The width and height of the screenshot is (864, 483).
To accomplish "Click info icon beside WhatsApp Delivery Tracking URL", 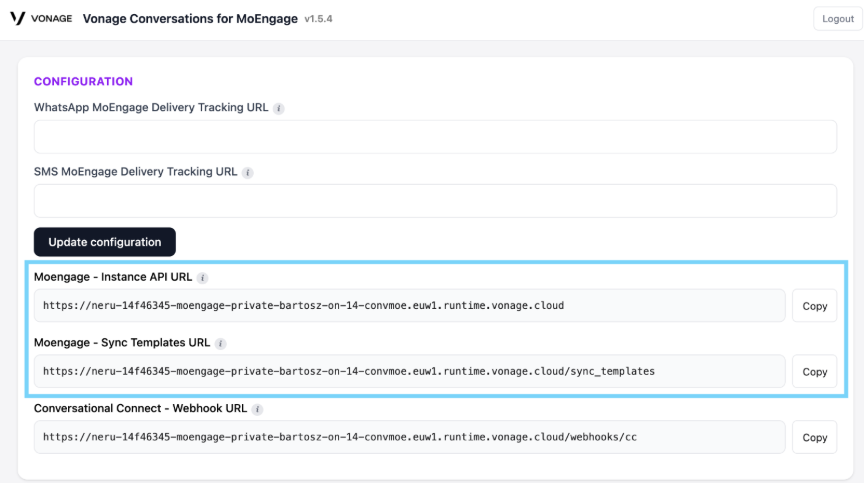I will pyautogui.click(x=279, y=108).
